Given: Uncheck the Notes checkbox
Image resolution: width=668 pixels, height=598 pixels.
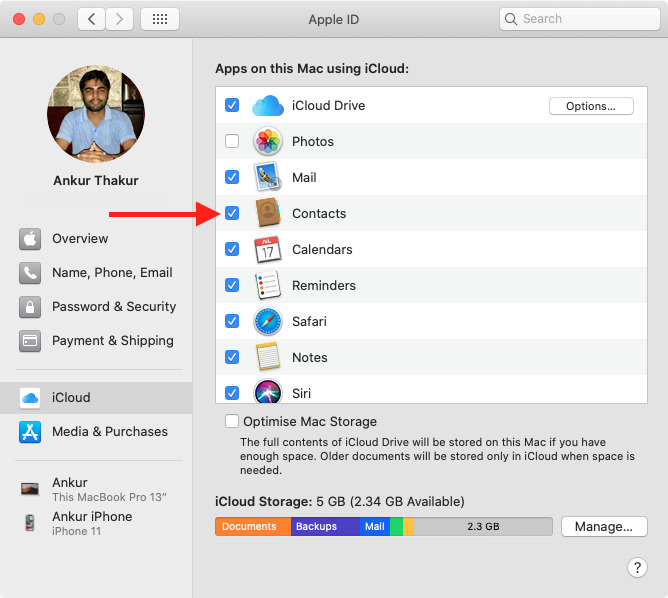Looking at the screenshot, I should pyautogui.click(x=232, y=357).
